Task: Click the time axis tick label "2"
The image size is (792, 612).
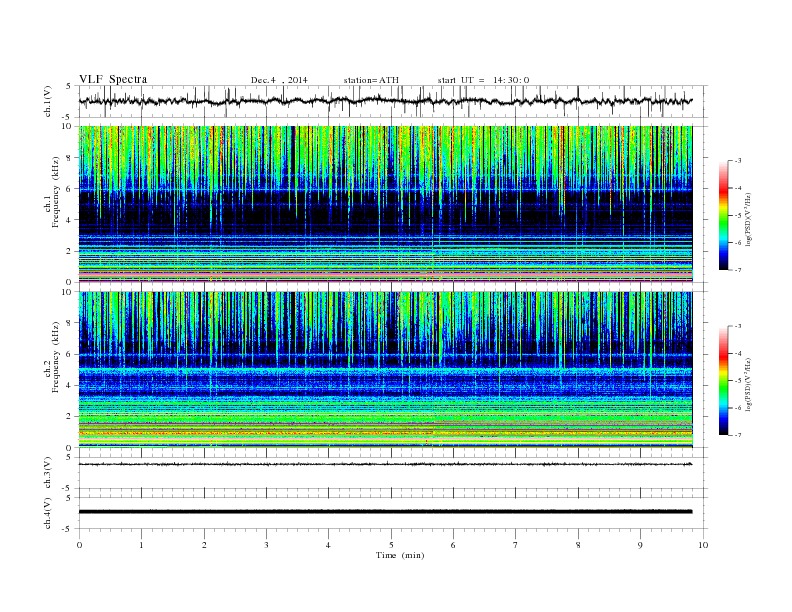Action: click(x=204, y=545)
